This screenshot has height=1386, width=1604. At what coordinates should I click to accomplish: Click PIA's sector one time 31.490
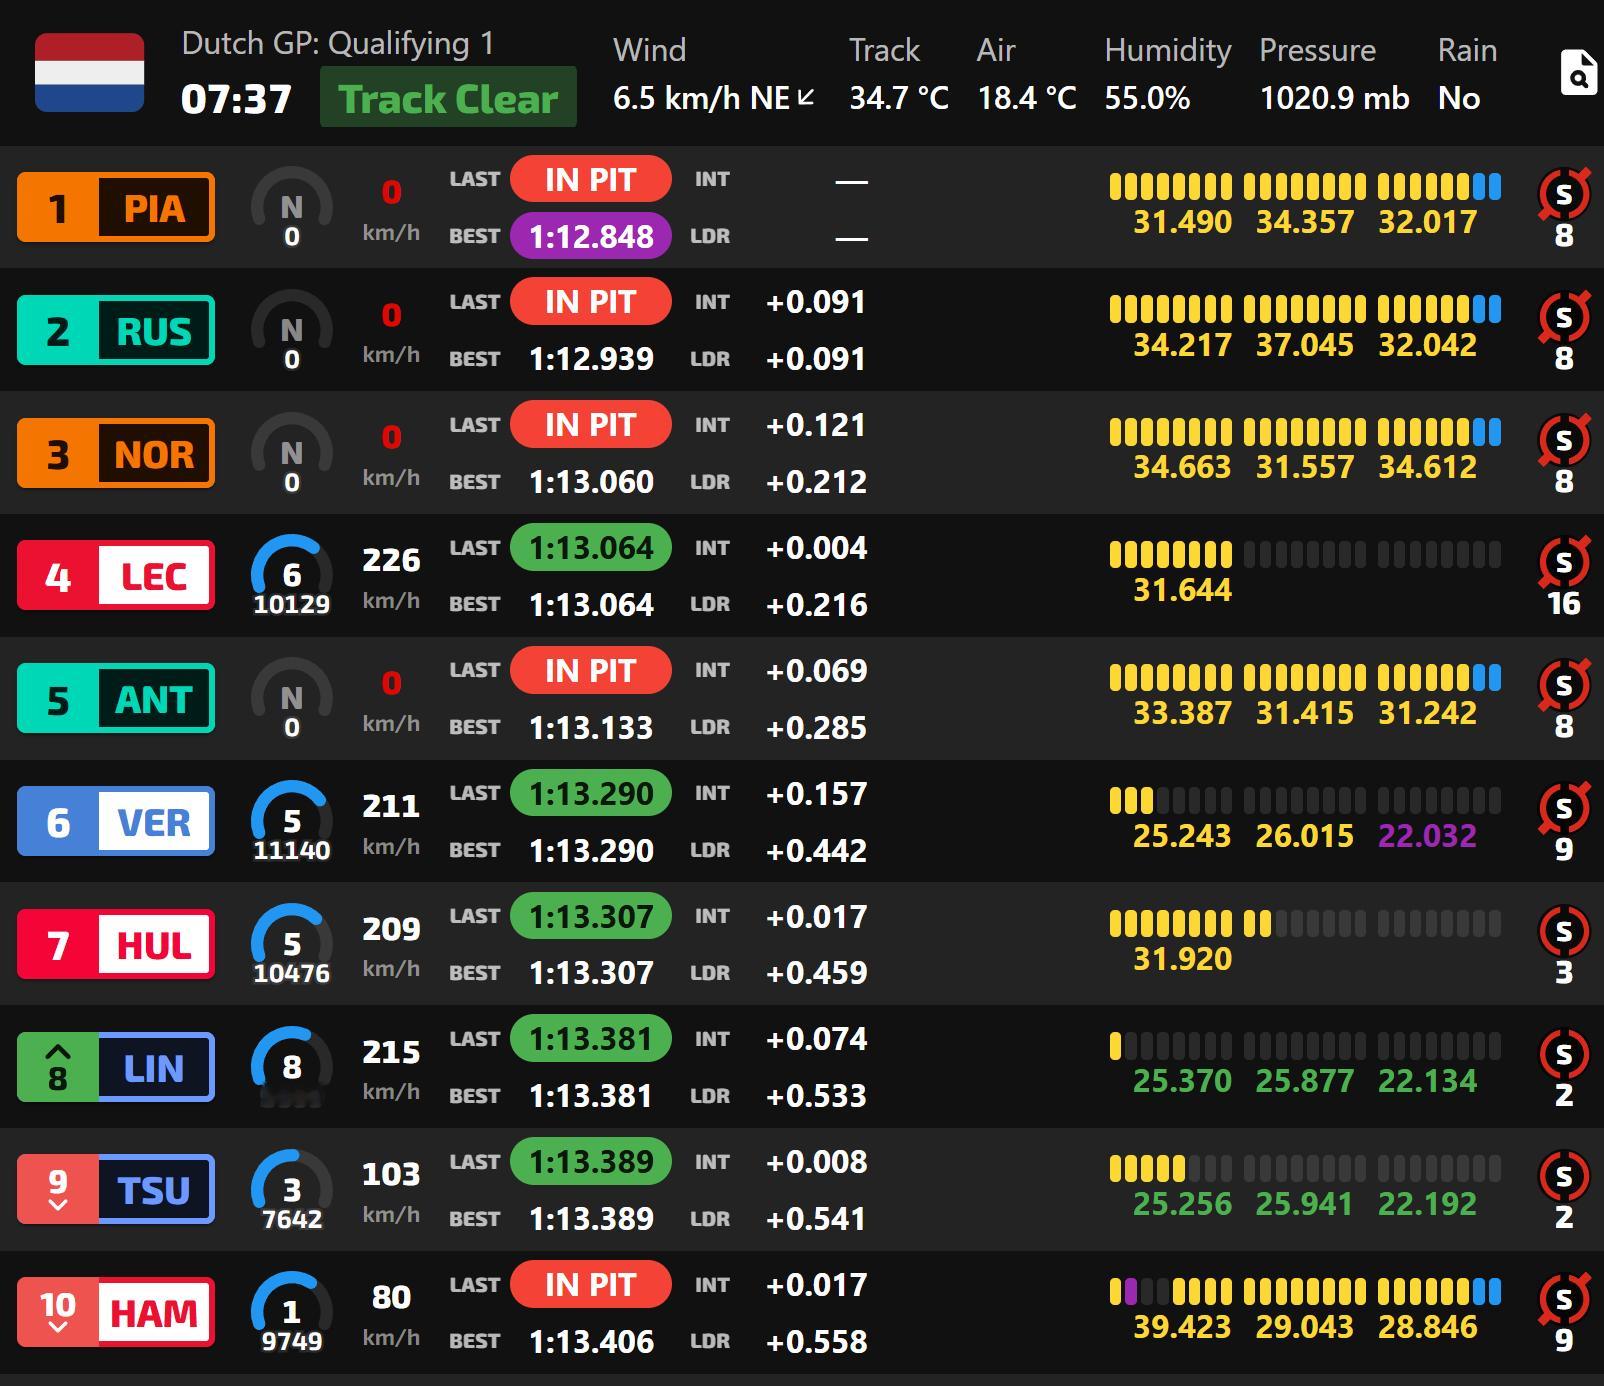[1182, 222]
